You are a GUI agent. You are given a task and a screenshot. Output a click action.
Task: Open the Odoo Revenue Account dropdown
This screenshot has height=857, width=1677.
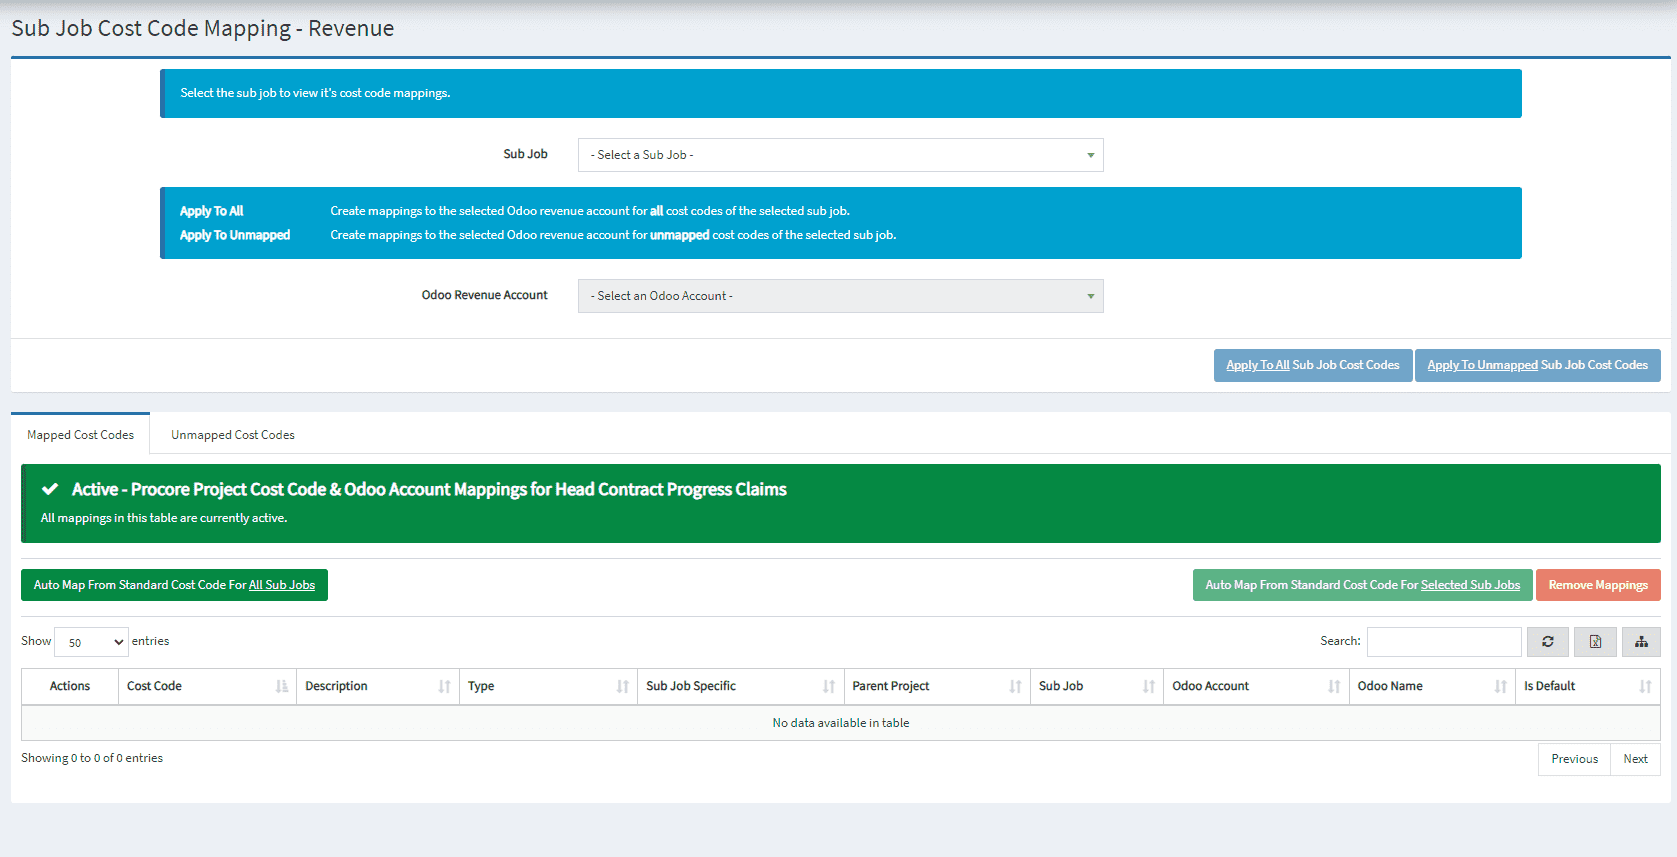click(840, 296)
